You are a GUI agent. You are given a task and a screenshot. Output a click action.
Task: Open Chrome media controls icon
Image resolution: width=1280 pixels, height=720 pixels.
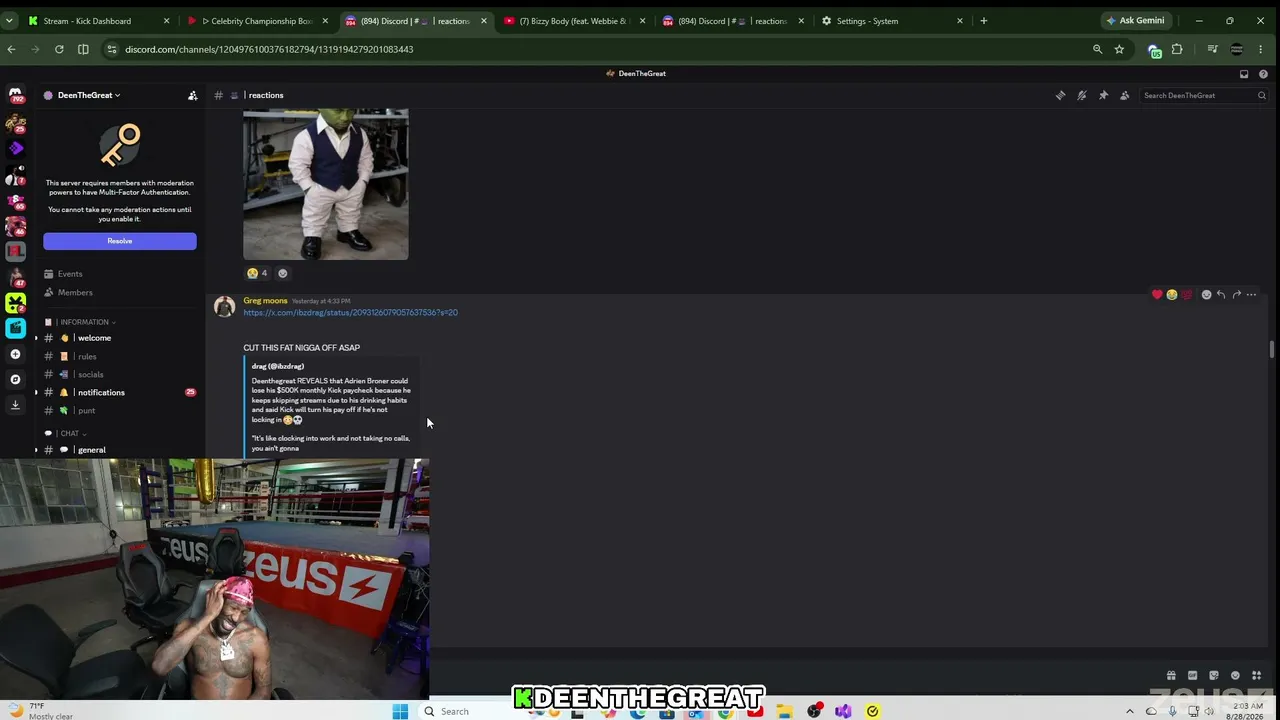point(1212,49)
